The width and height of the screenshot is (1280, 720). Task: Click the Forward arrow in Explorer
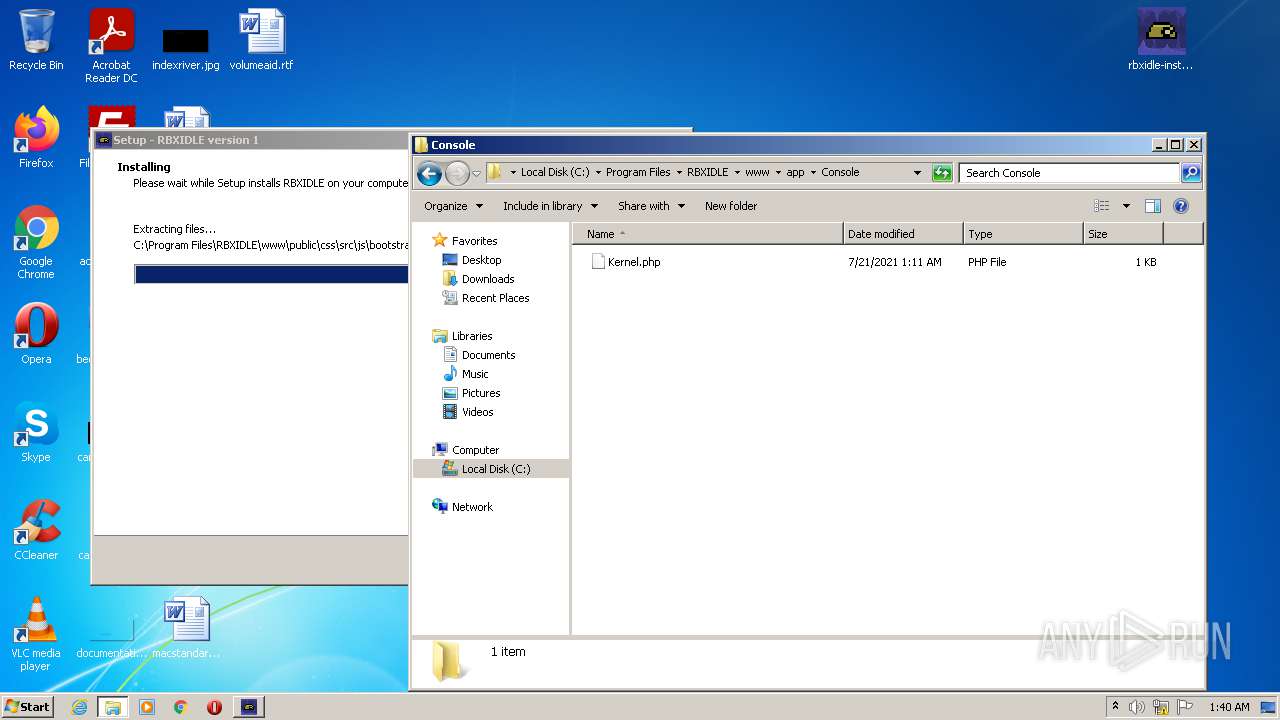(457, 173)
